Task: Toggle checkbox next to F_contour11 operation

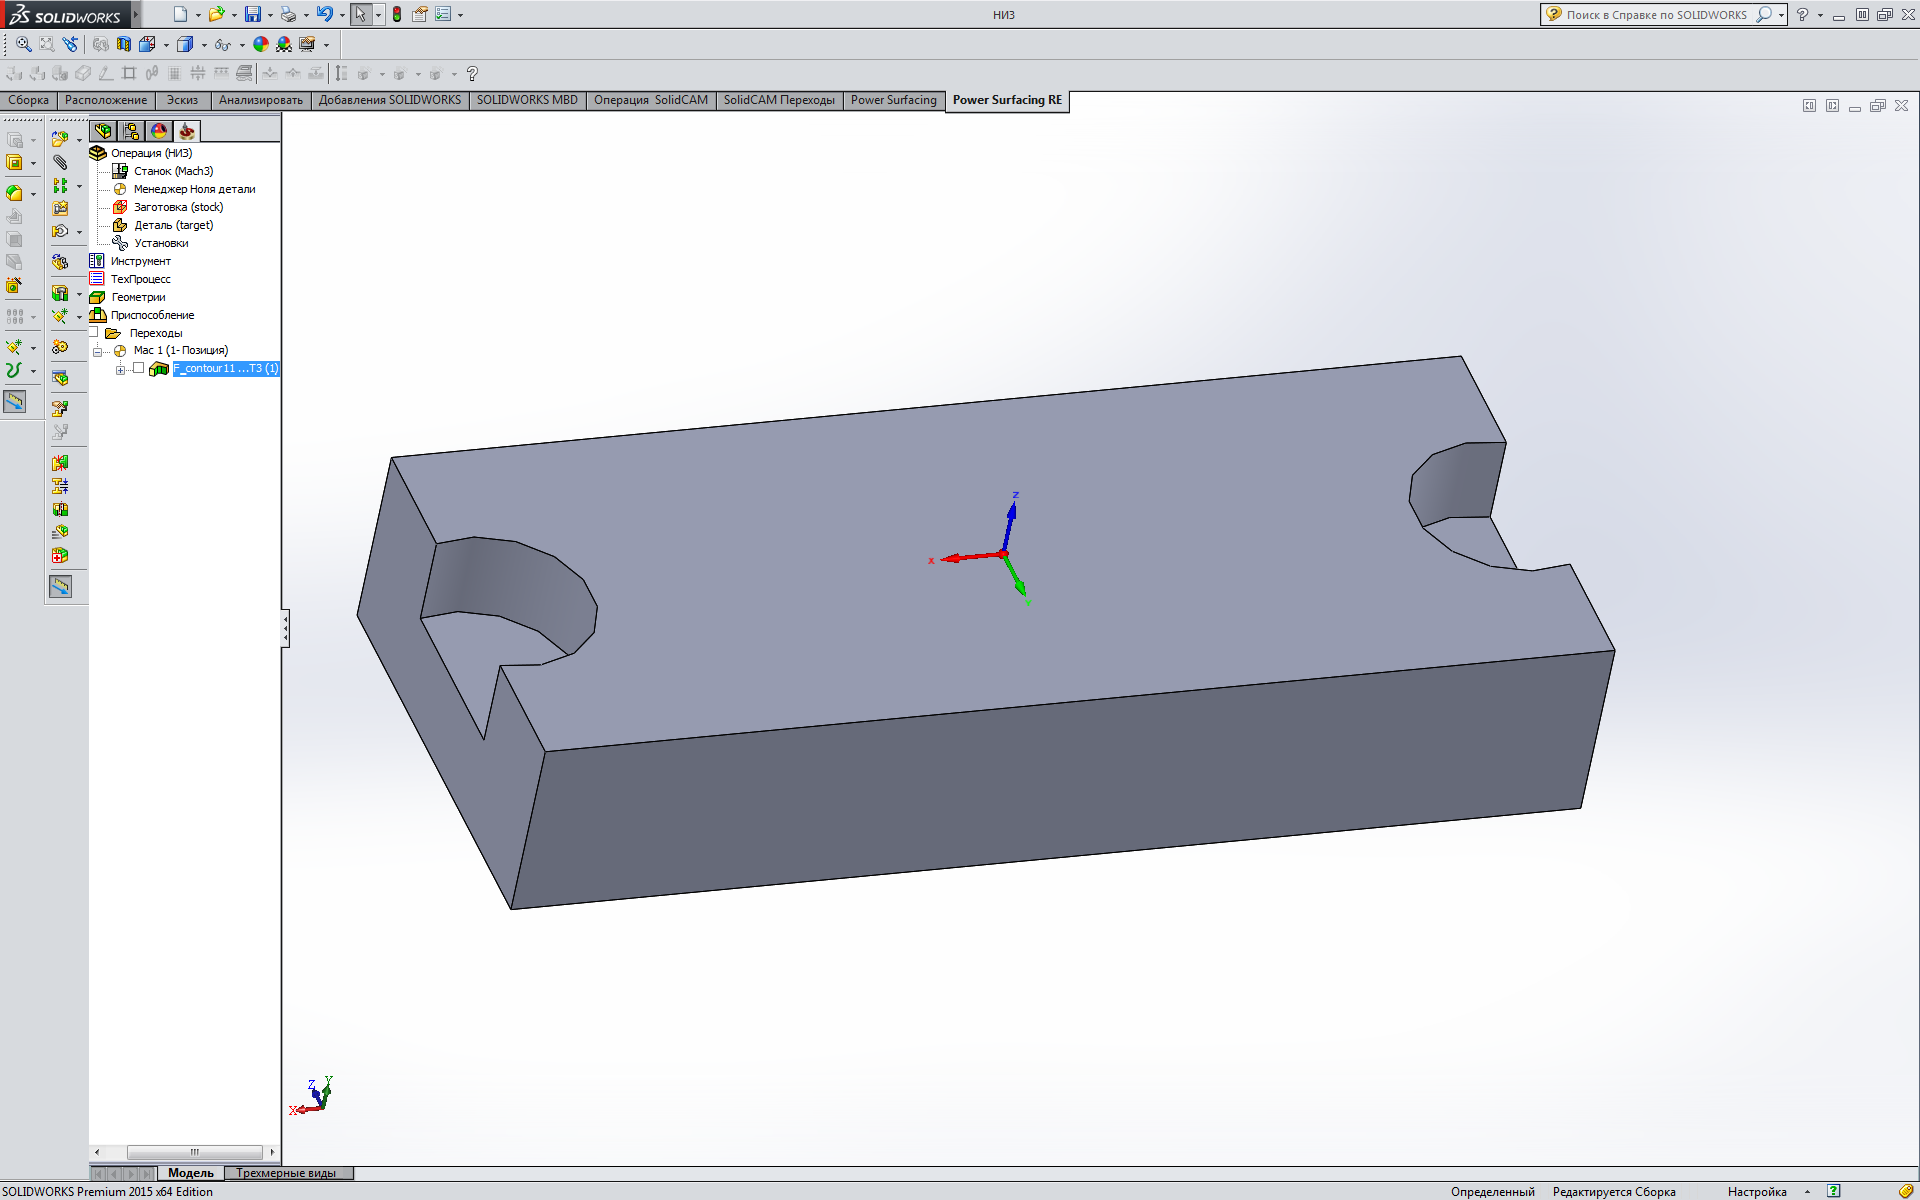Action: tap(139, 368)
